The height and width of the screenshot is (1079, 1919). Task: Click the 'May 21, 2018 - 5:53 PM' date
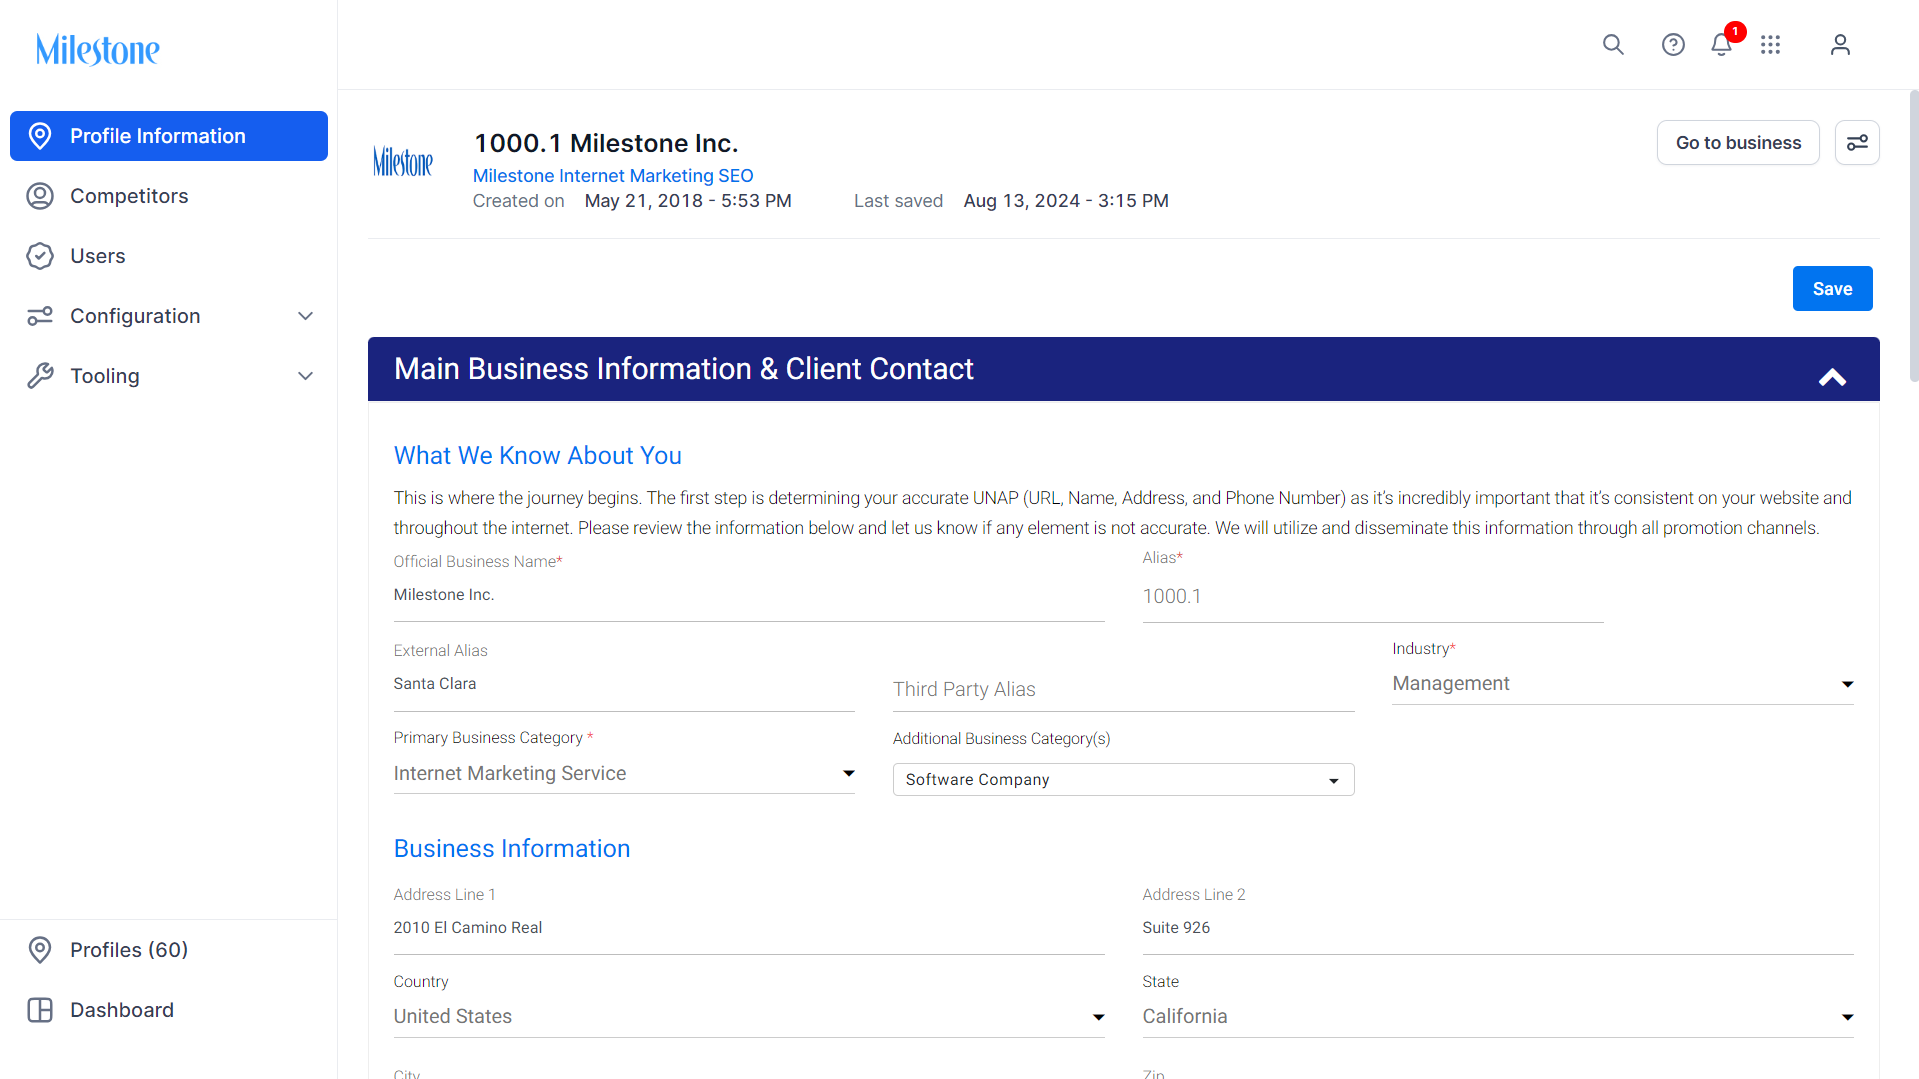[688, 201]
